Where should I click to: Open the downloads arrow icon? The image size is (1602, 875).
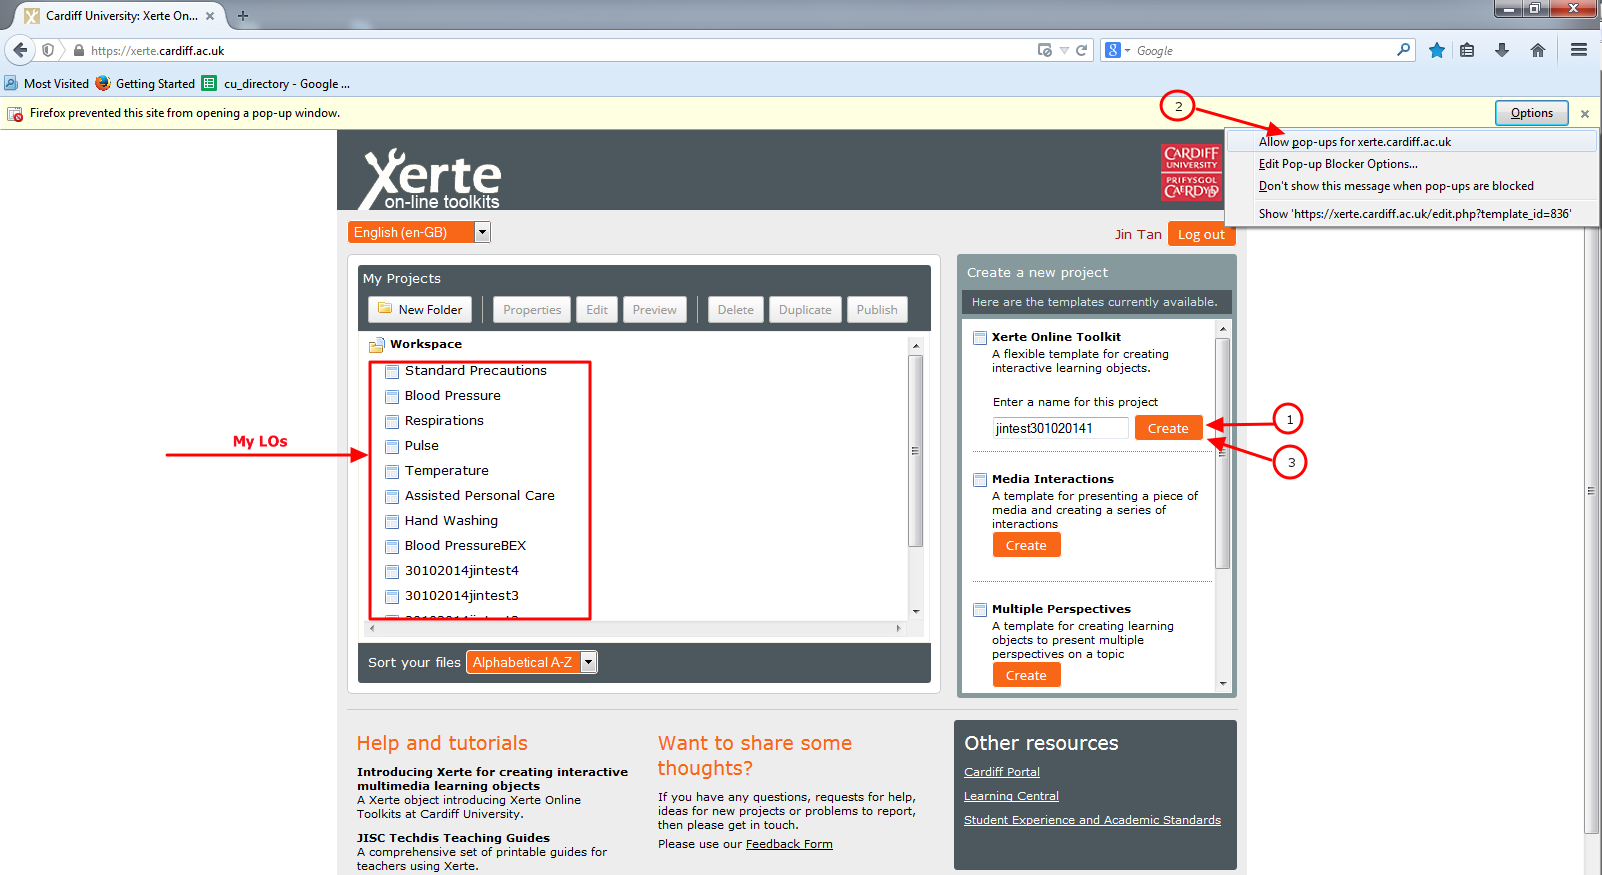coord(1502,50)
